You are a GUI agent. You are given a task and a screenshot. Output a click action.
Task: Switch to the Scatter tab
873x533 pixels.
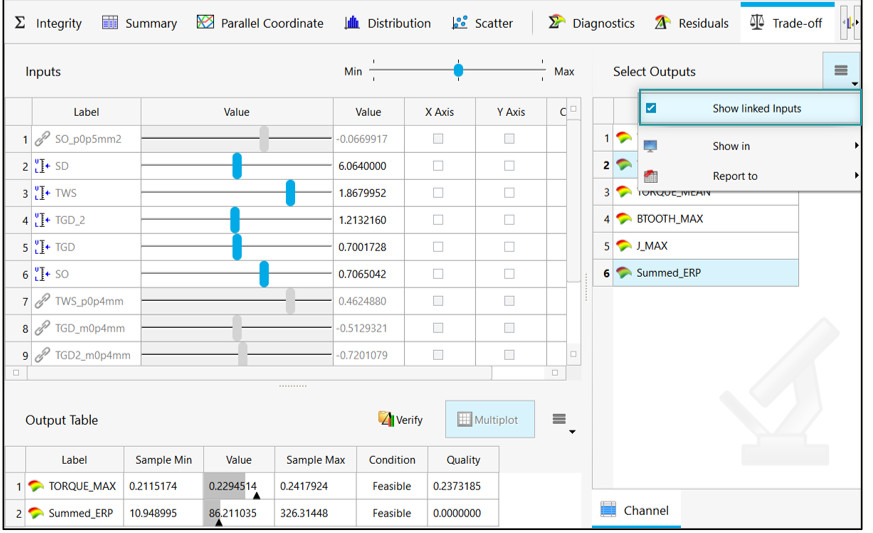point(482,23)
